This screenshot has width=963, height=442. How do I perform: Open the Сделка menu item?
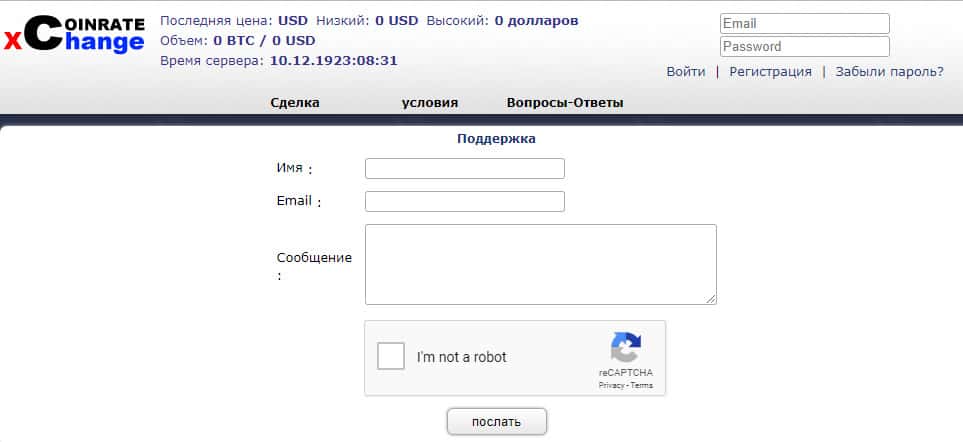coord(295,103)
